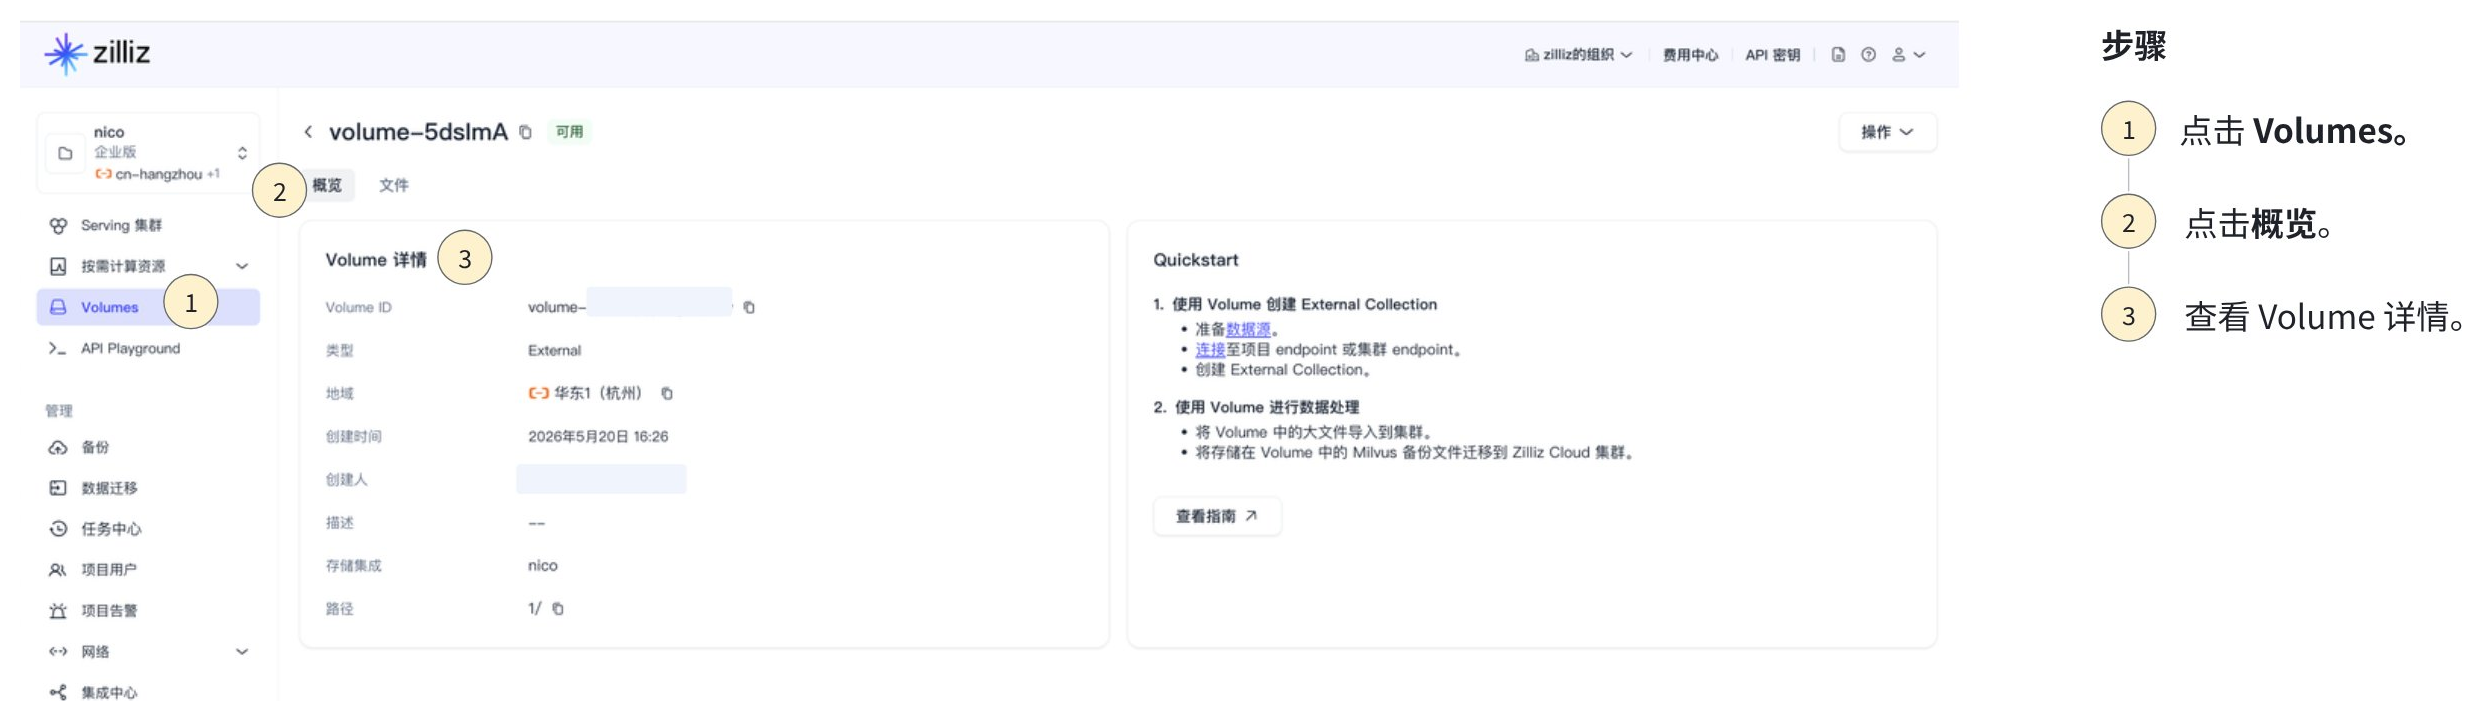The height and width of the screenshot is (721, 2482).
Task: Click the creation time 2026年5月20日 16:26
Action: [x=598, y=436]
